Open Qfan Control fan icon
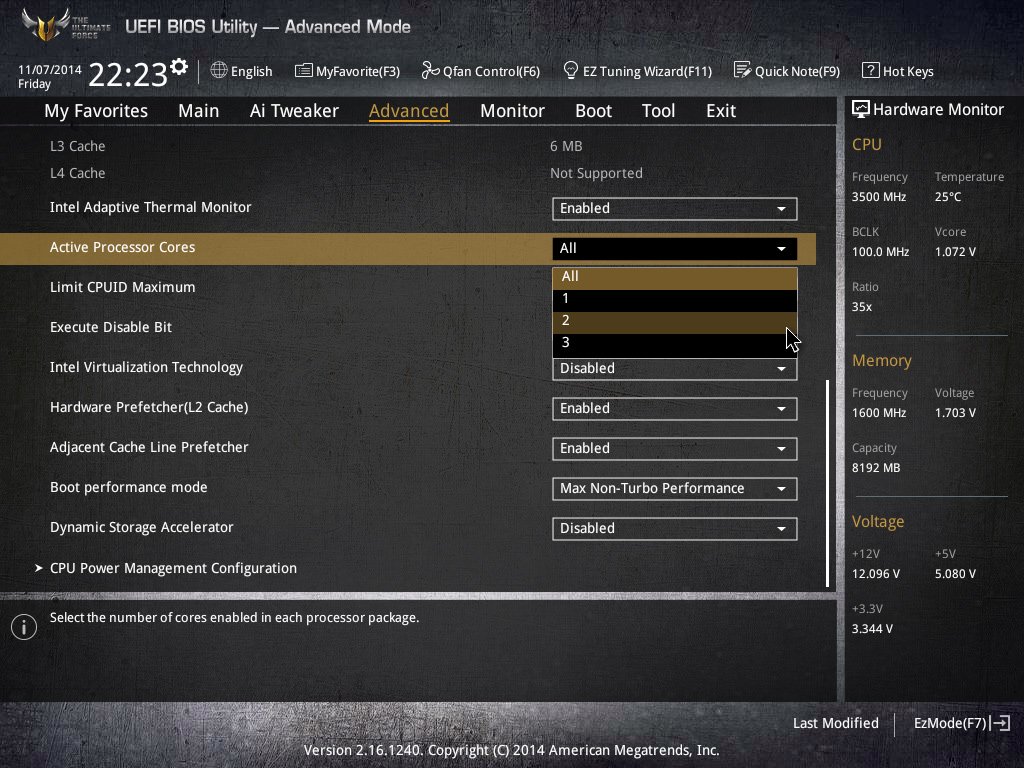The height and width of the screenshot is (768, 1024). tap(430, 71)
